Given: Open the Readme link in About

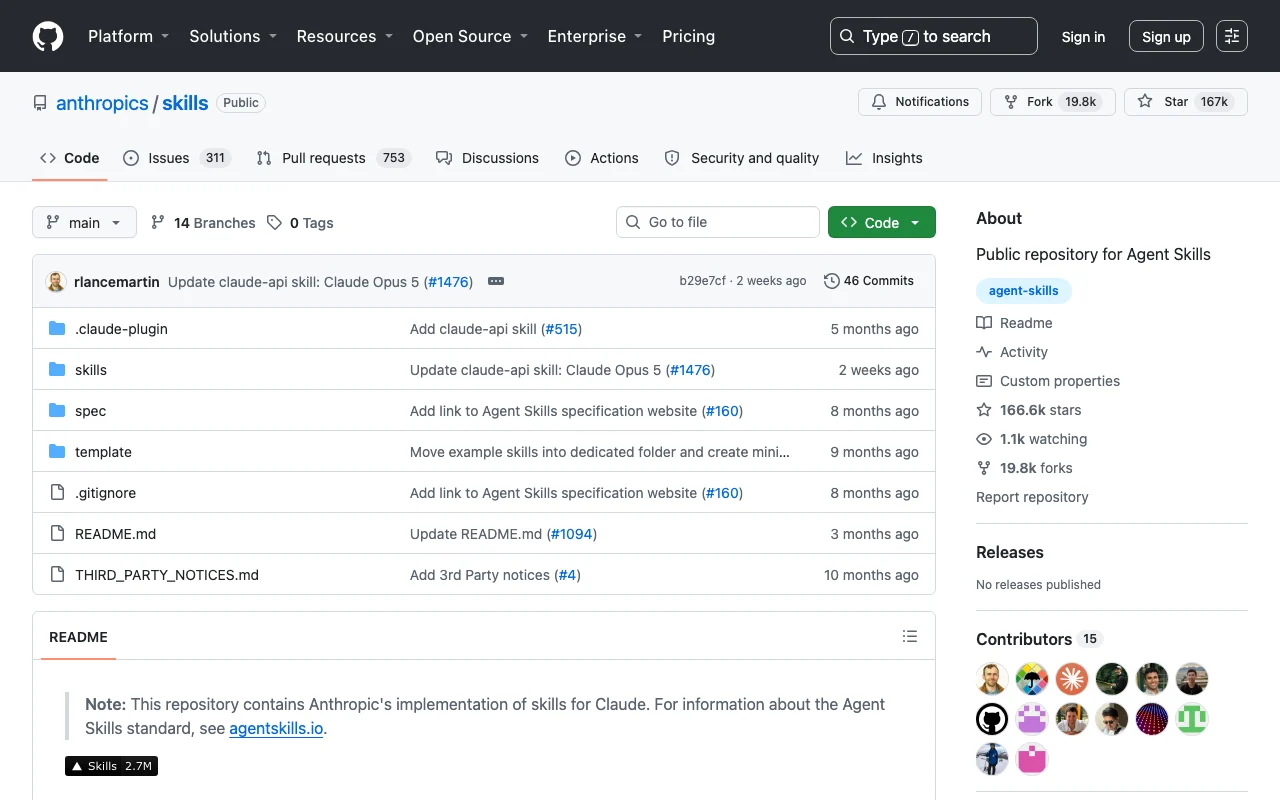Looking at the screenshot, I should tap(1014, 323).
